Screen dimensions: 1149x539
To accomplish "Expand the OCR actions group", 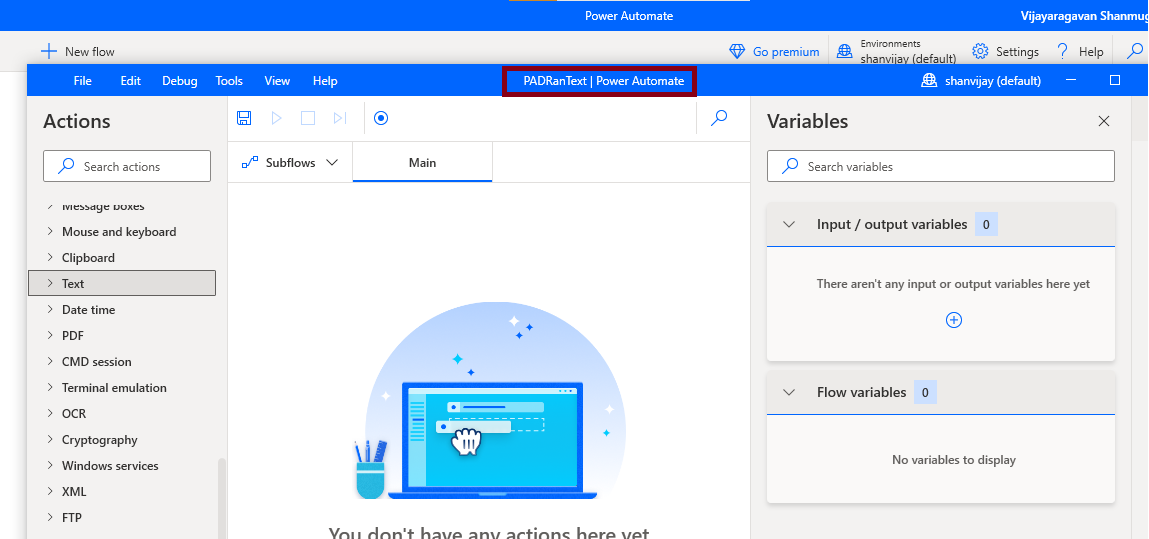I will tap(50, 413).
